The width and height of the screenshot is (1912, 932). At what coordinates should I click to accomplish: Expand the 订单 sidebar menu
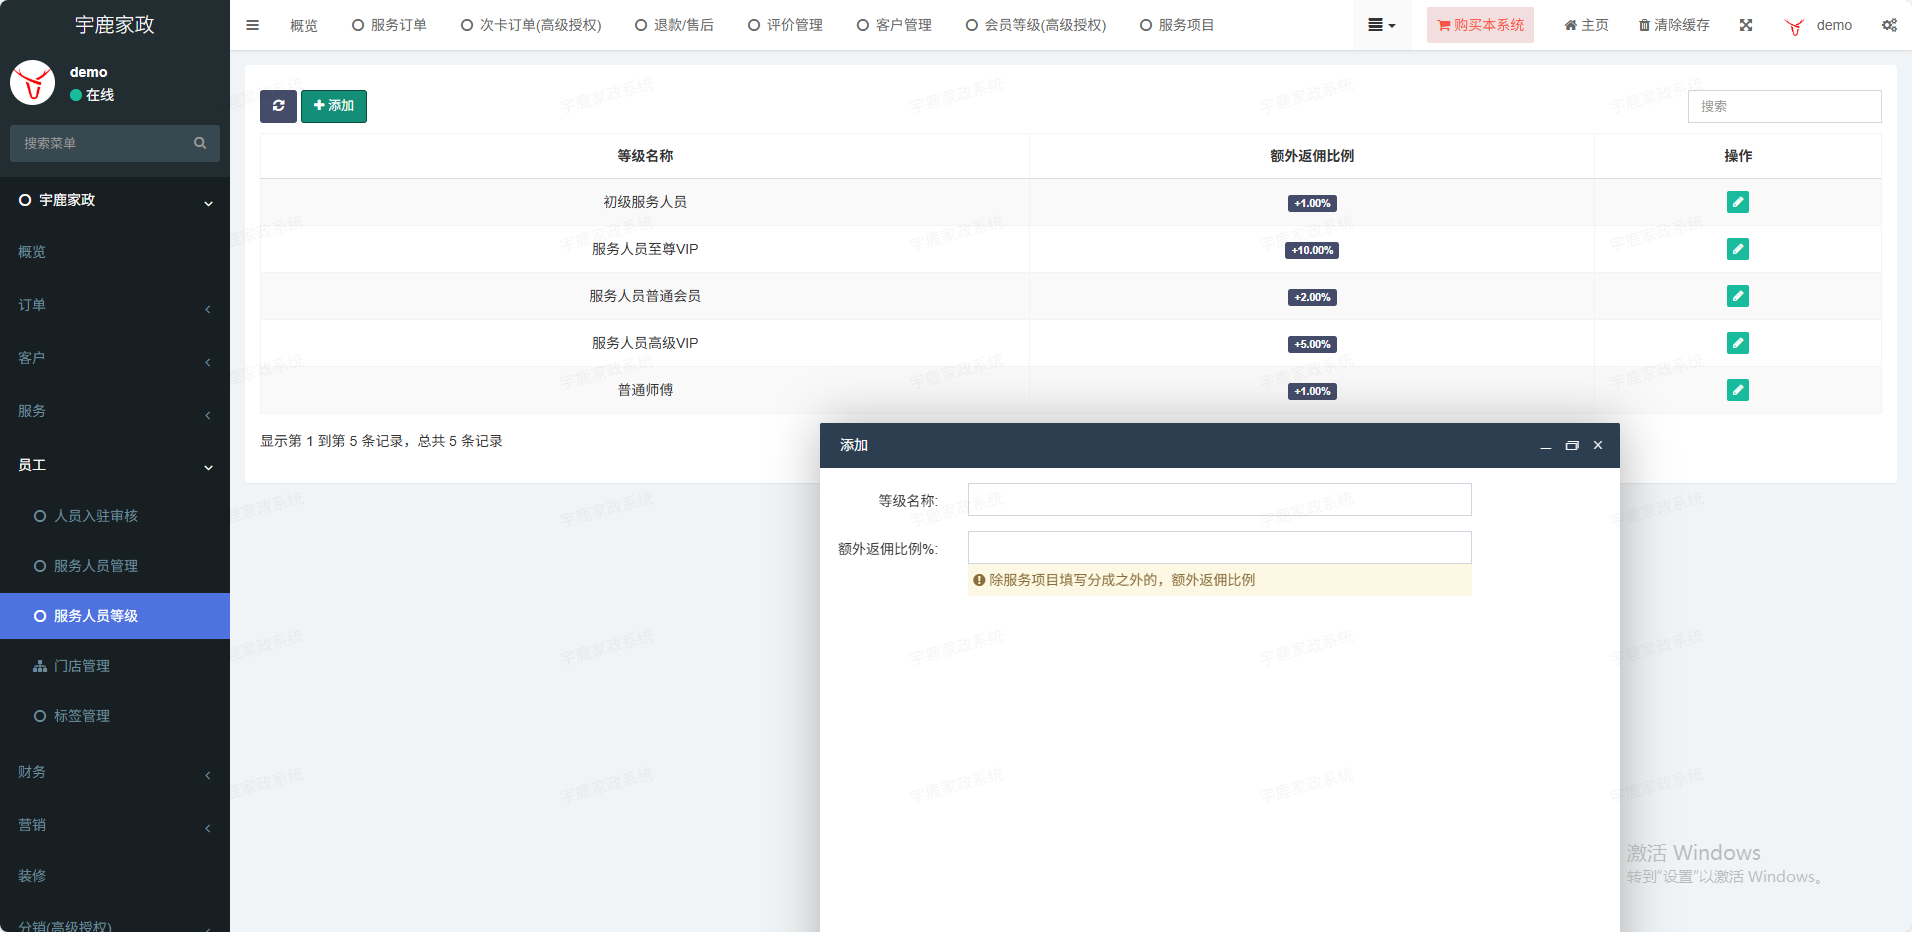[114, 305]
